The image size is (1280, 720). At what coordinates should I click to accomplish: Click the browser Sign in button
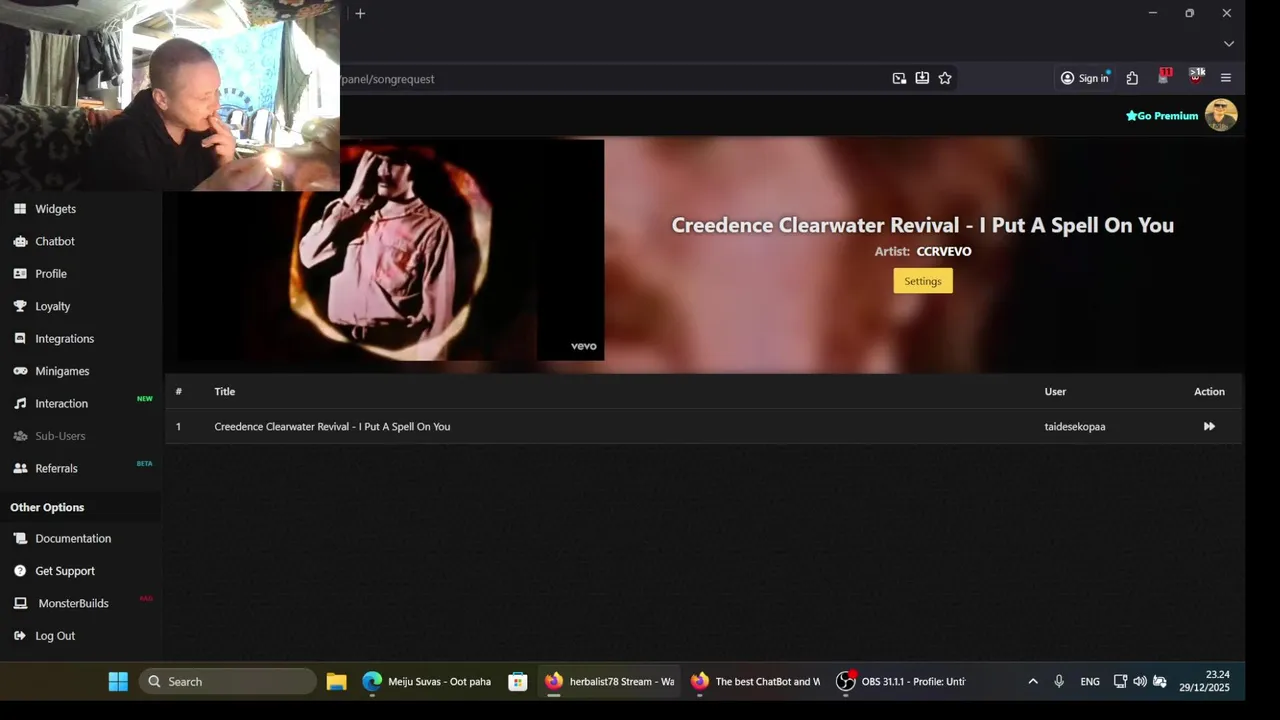coord(1085,78)
